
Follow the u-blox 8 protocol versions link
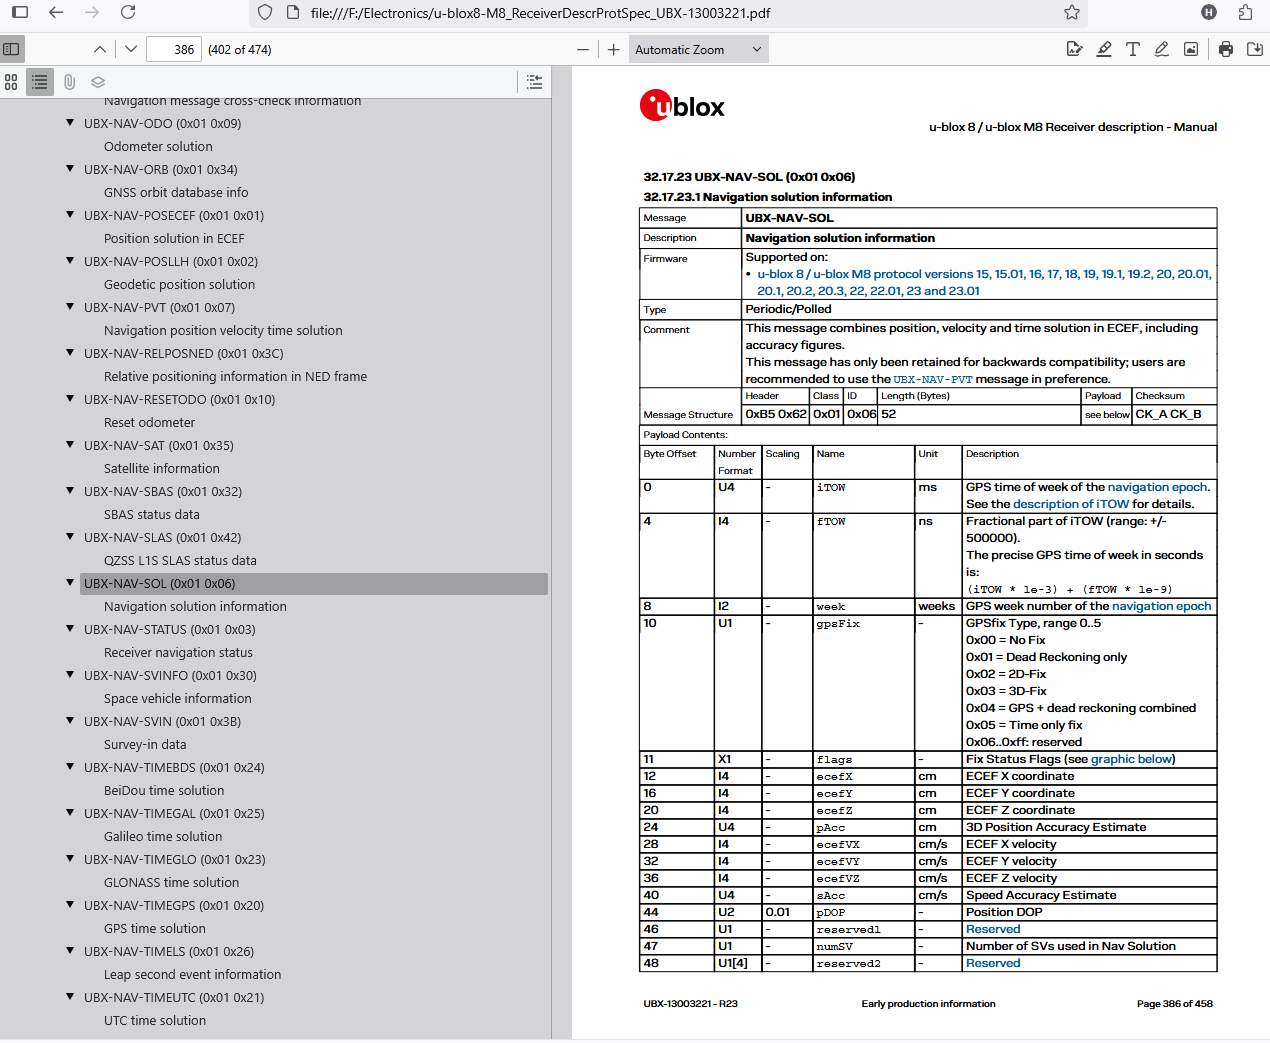tap(984, 282)
